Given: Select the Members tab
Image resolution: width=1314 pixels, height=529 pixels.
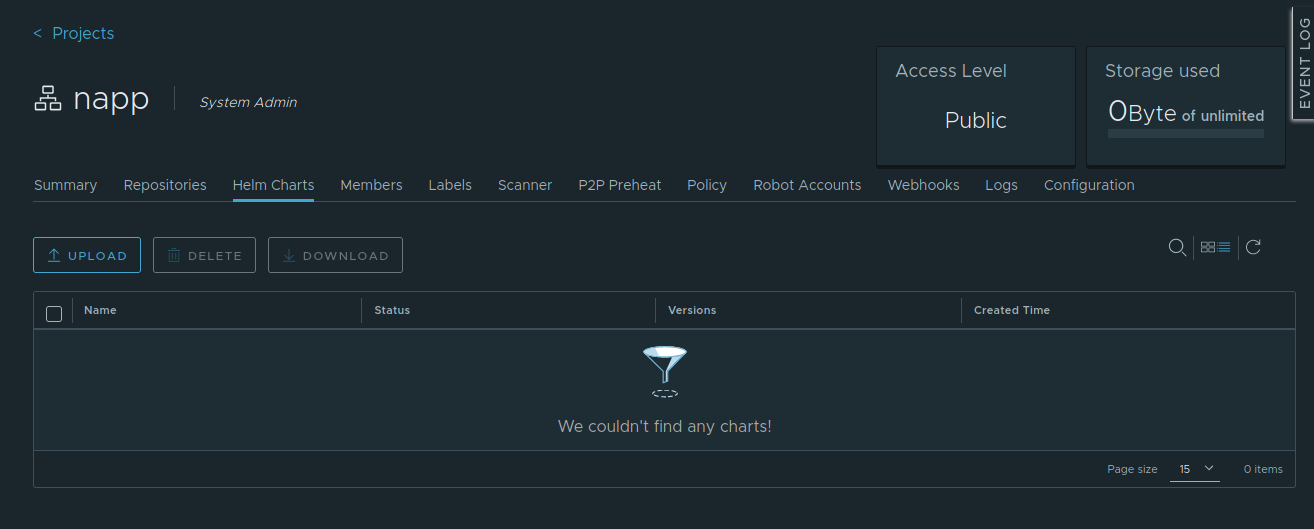Looking at the screenshot, I should [x=371, y=185].
